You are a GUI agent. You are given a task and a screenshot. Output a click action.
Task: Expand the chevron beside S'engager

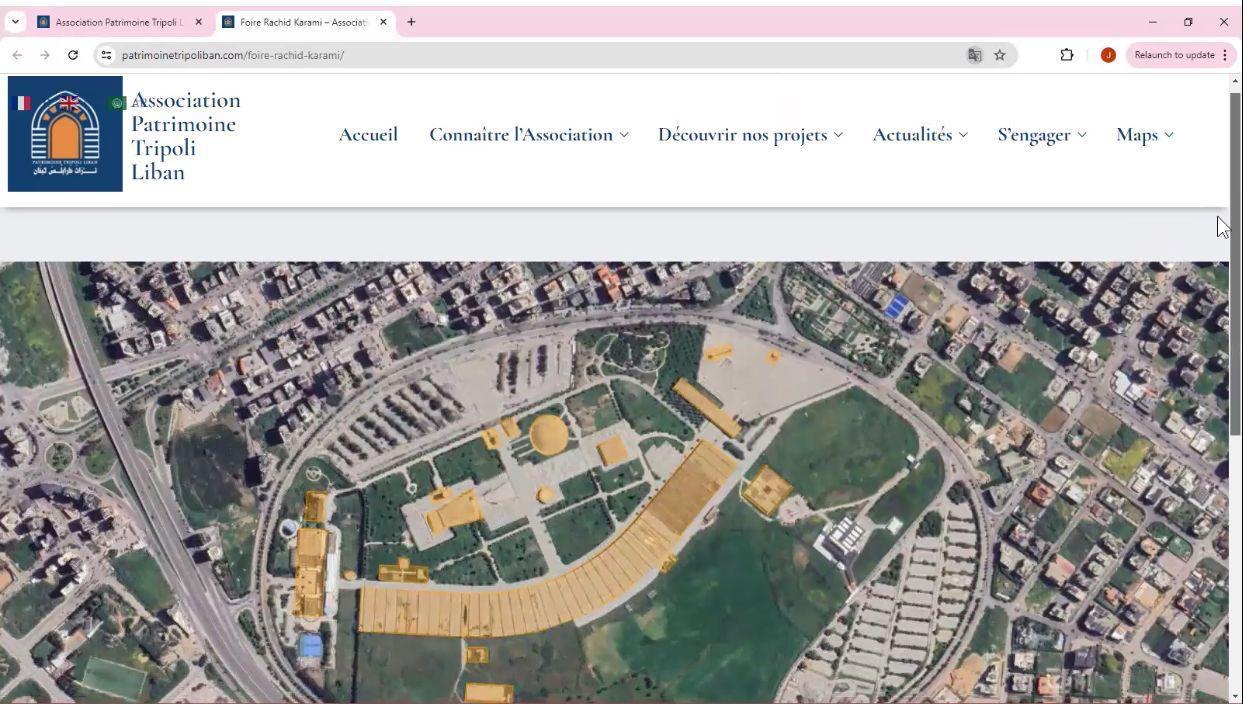pyautogui.click(x=1081, y=135)
